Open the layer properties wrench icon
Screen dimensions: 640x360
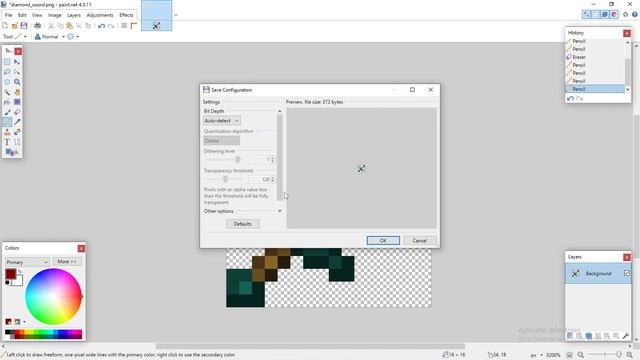click(x=625, y=336)
